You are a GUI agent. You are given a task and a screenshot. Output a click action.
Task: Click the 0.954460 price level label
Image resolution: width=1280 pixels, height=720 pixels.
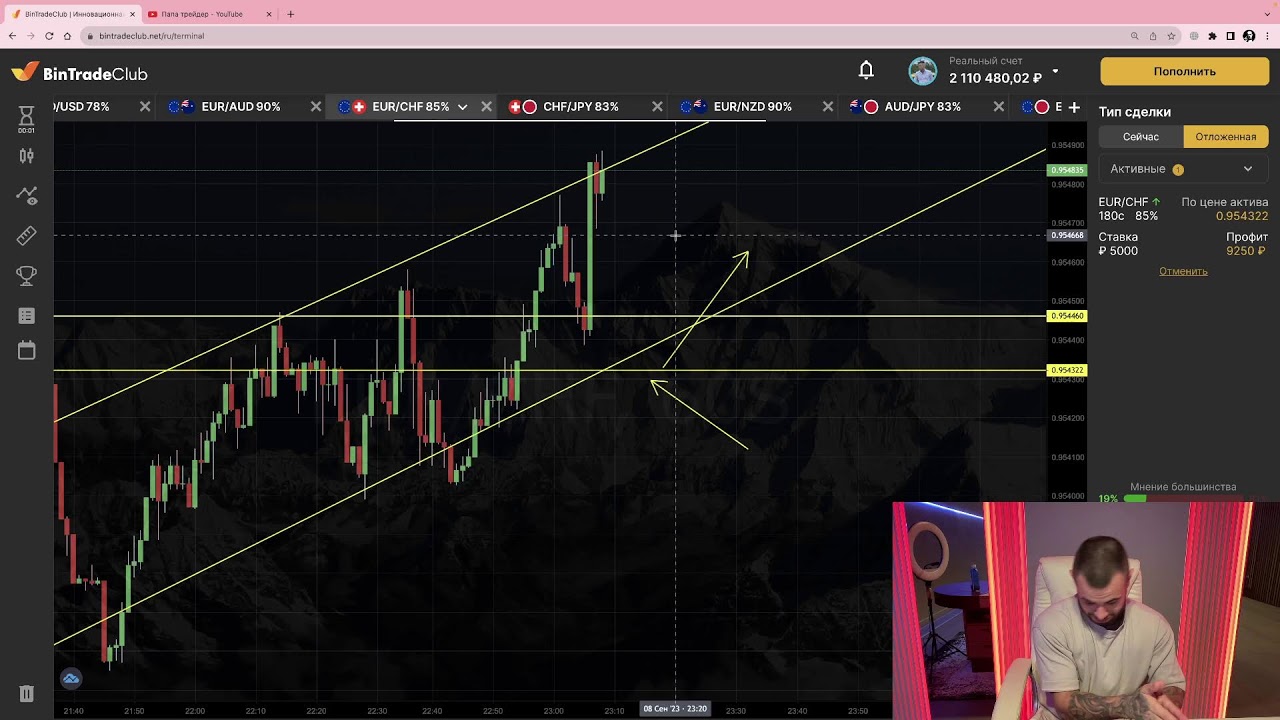point(1067,316)
